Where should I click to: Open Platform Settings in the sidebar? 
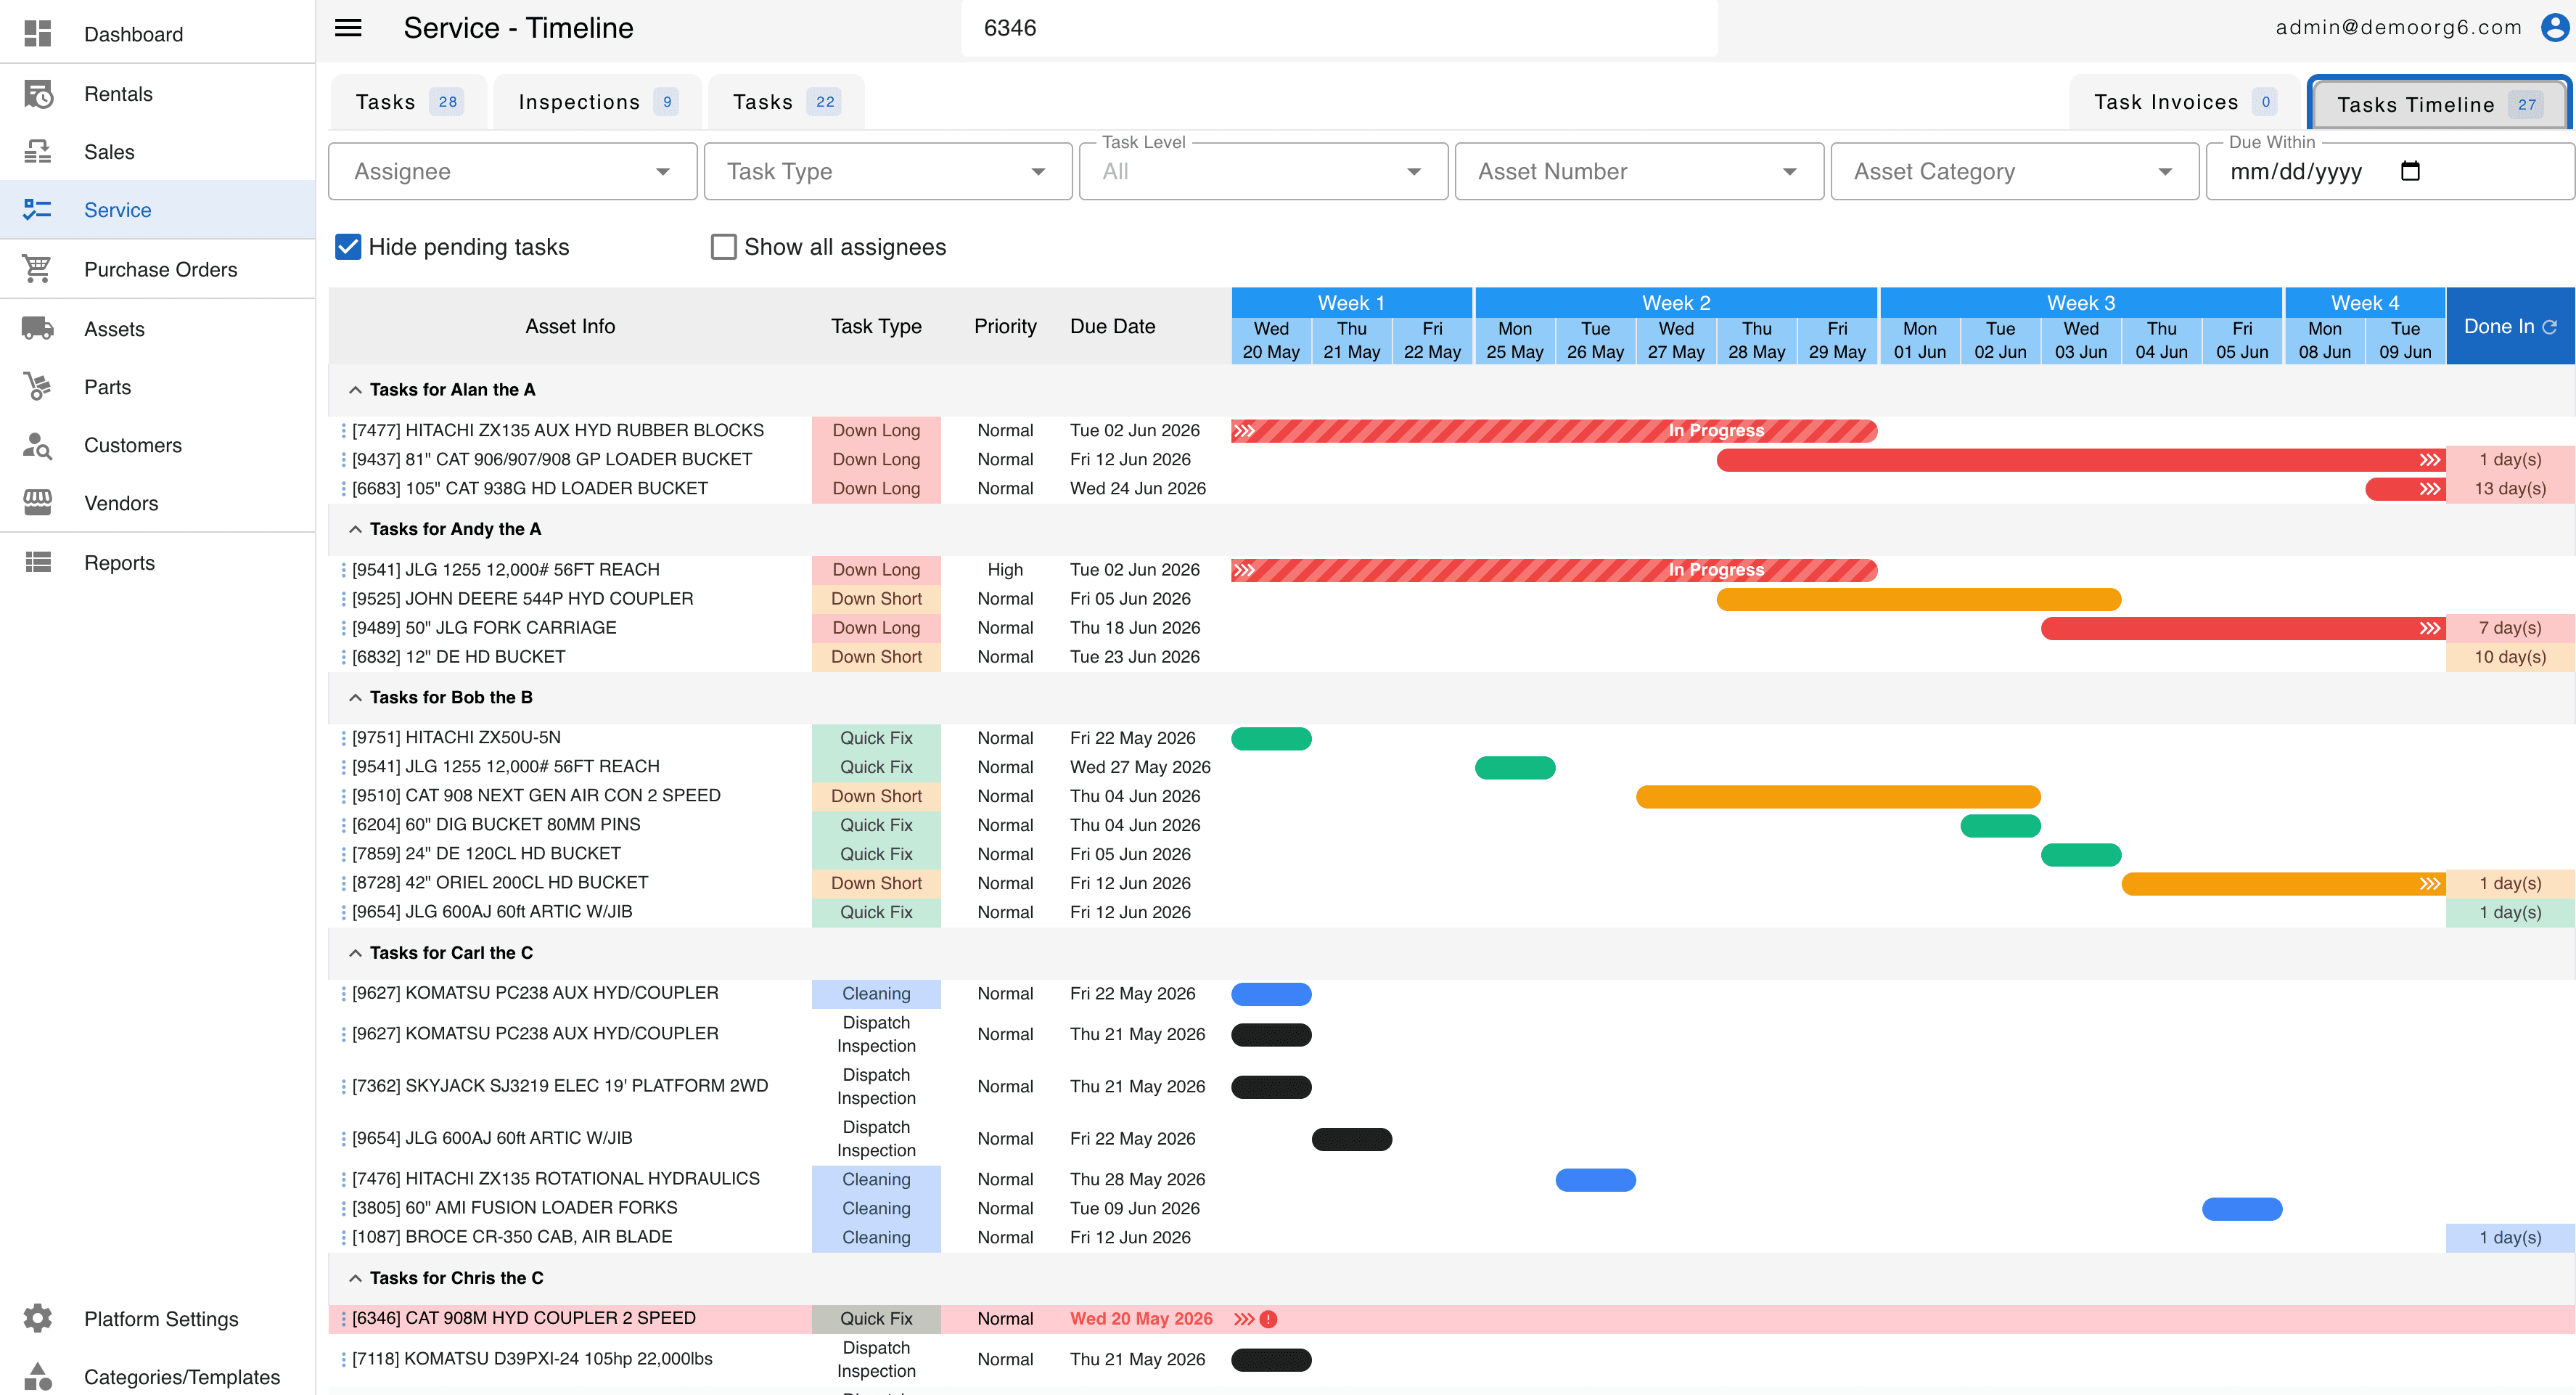tap(157, 1318)
